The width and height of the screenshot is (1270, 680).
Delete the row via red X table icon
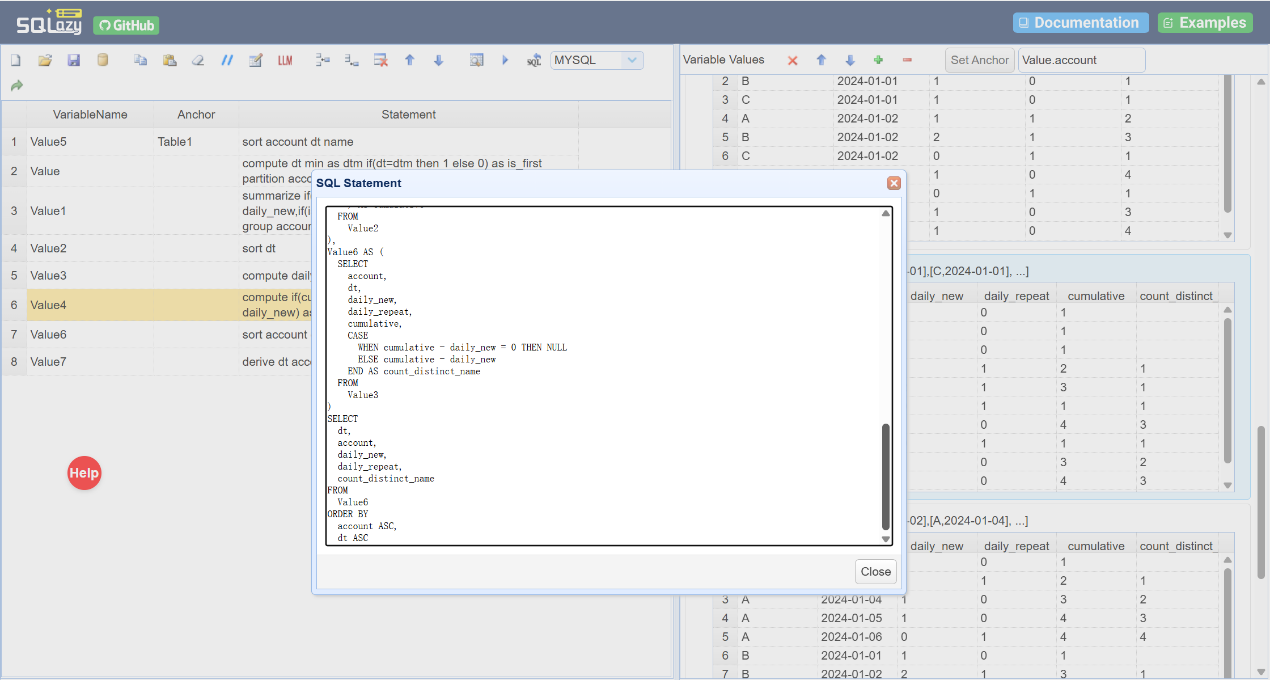380,60
